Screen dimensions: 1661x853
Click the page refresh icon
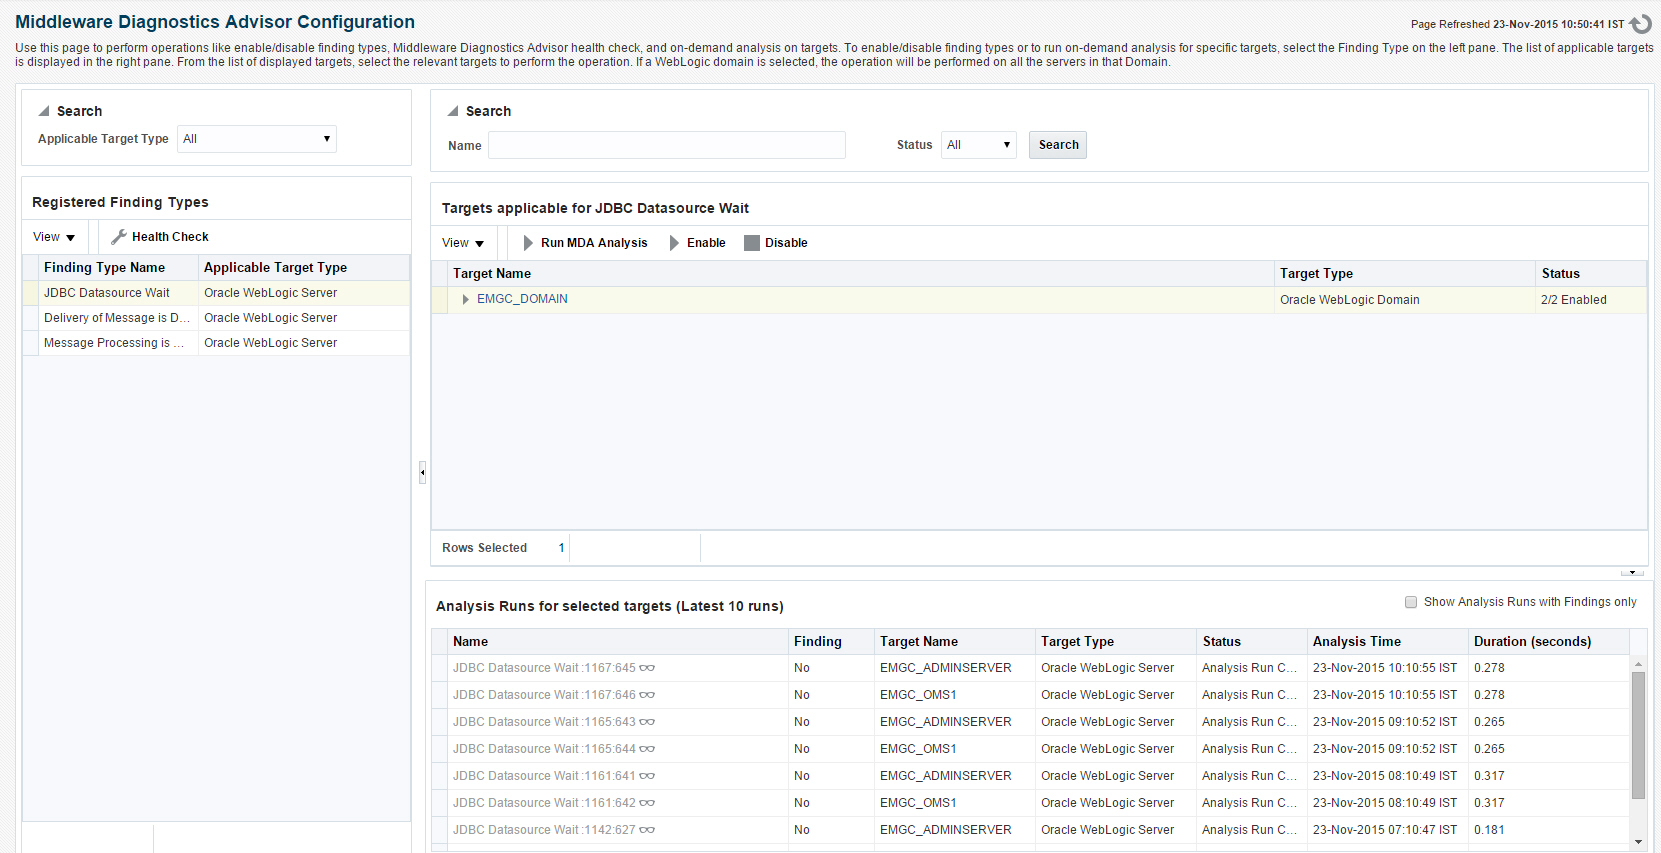coord(1640,24)
